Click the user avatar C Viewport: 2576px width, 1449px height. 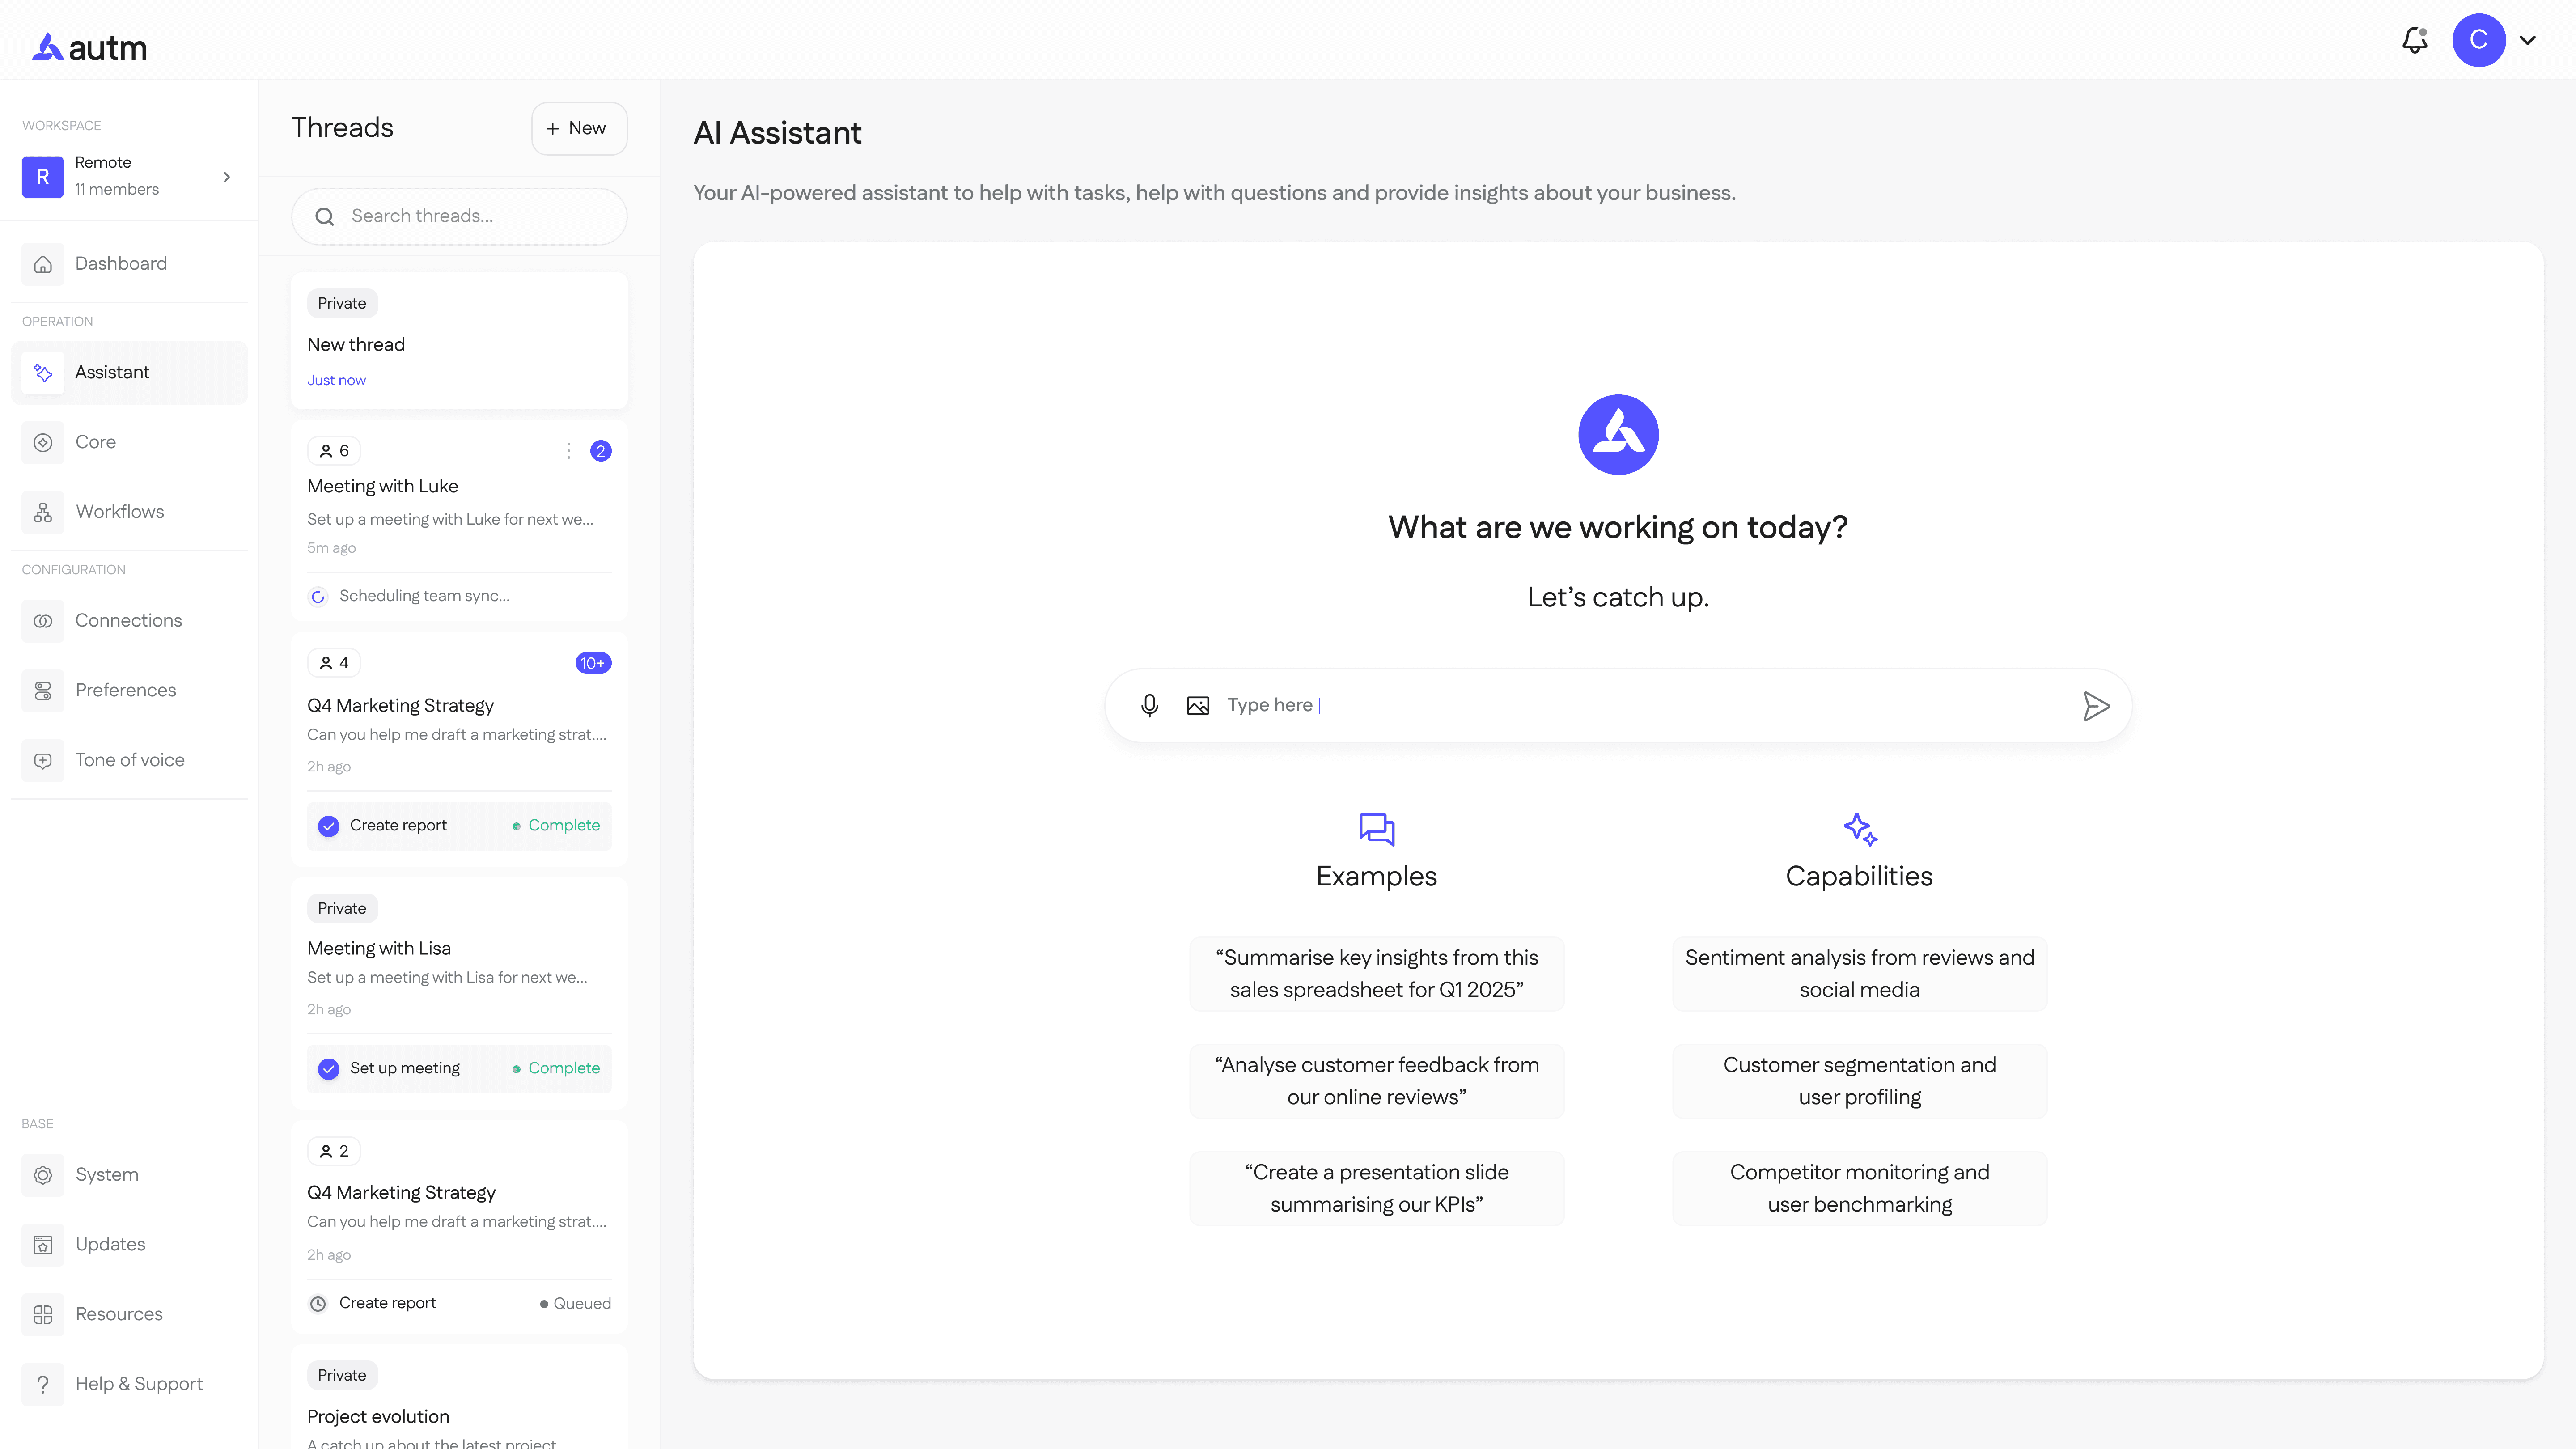(2478, 40)
